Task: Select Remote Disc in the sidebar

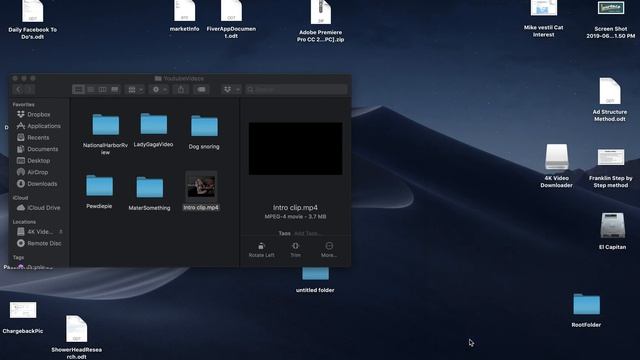Action: (39, 243)
